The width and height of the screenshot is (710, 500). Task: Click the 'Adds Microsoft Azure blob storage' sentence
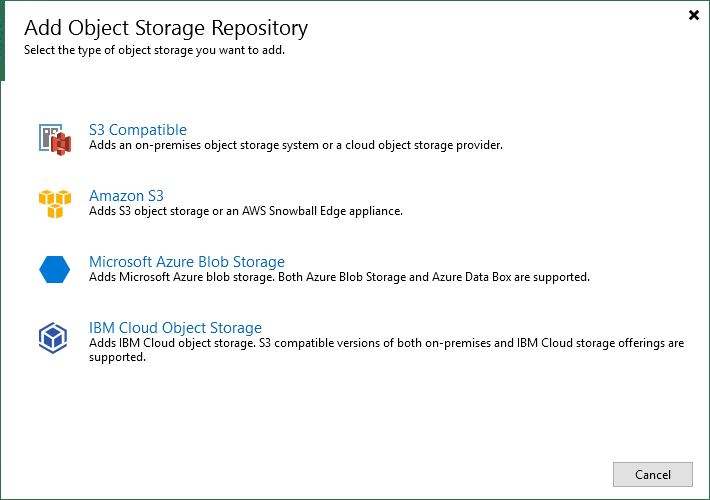pyautogui.click(x=182, y=277)
